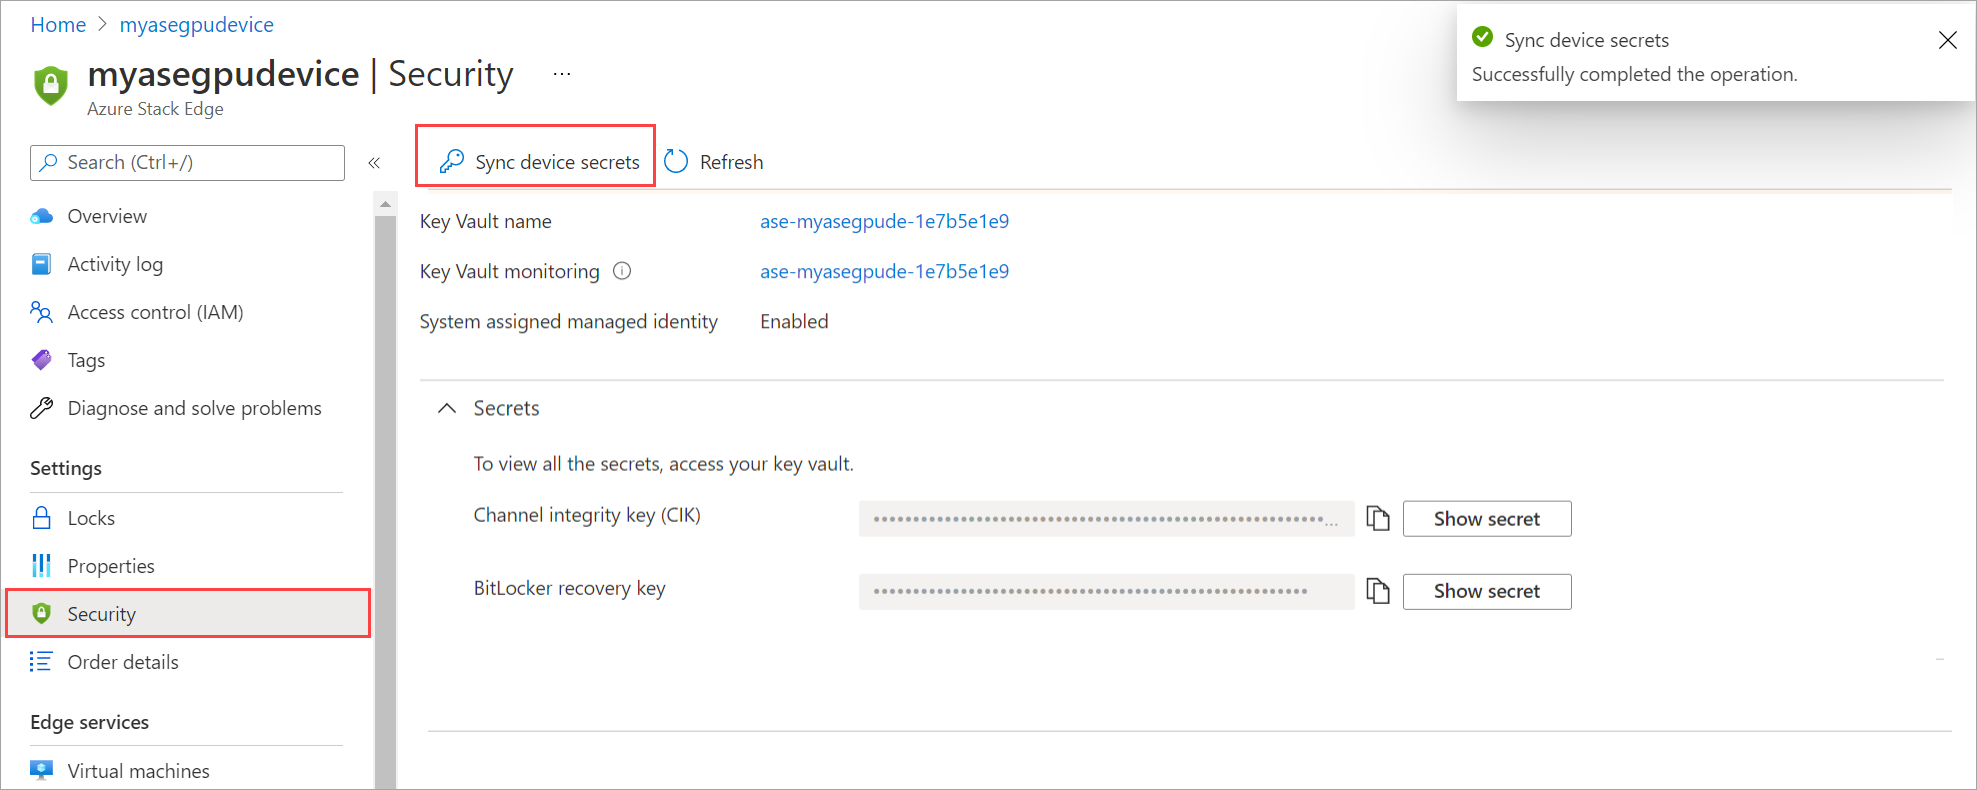Image resolution: width=1977 pixels, height=790 pixels.
Task: Click 'Successfully completed the operation.' text
Action: 1634,74
